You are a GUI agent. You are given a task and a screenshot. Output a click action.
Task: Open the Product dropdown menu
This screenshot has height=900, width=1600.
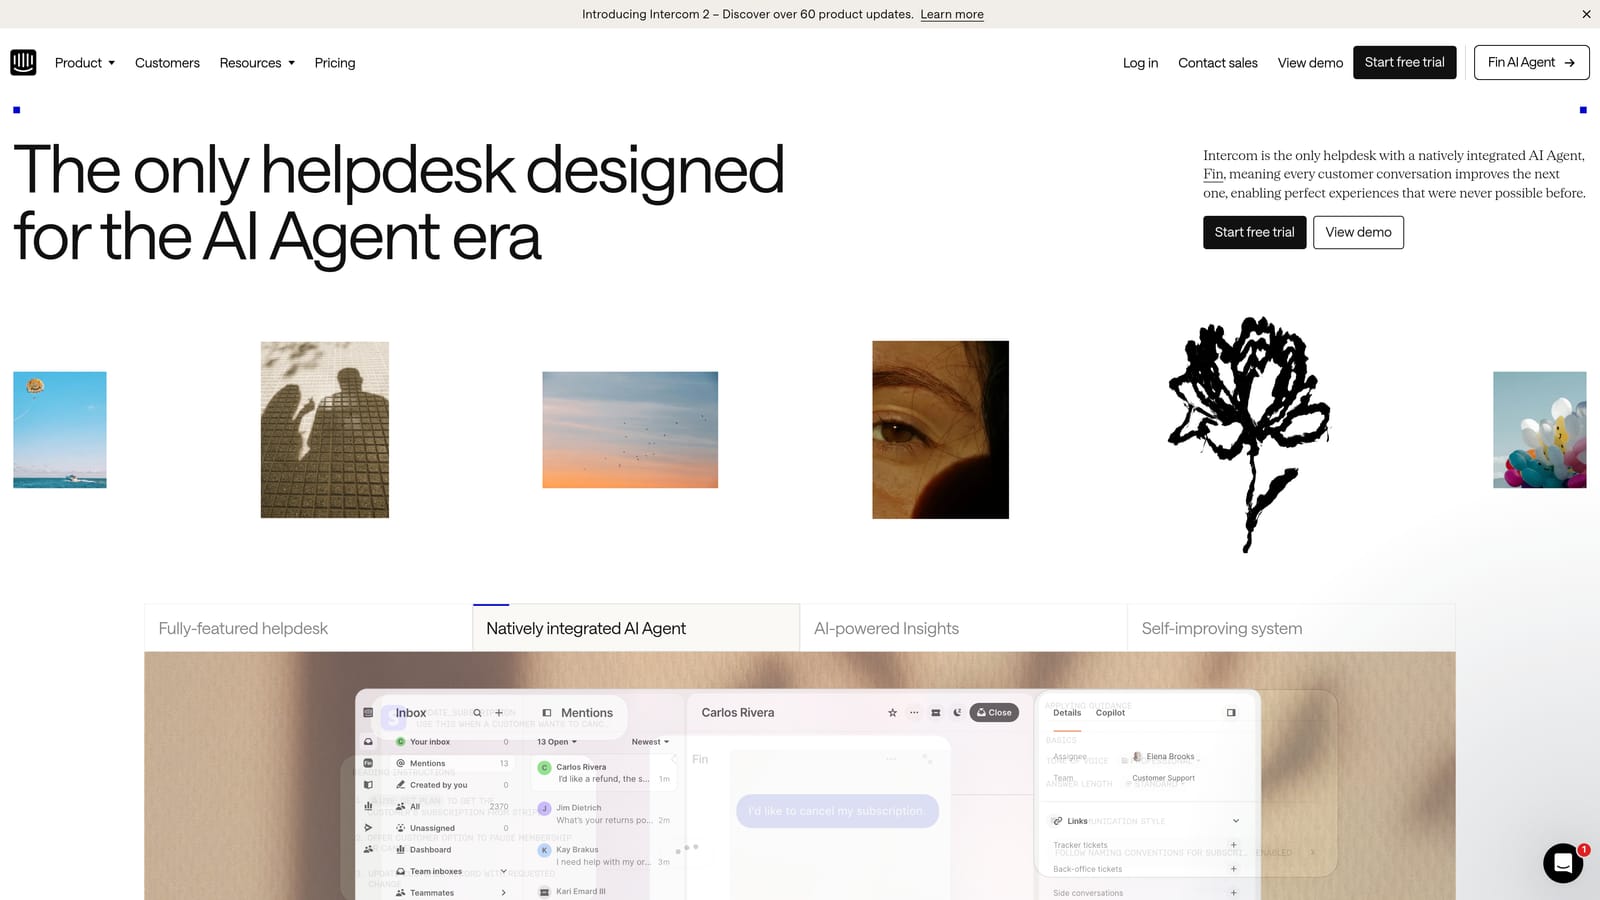(x=85, y=63)
